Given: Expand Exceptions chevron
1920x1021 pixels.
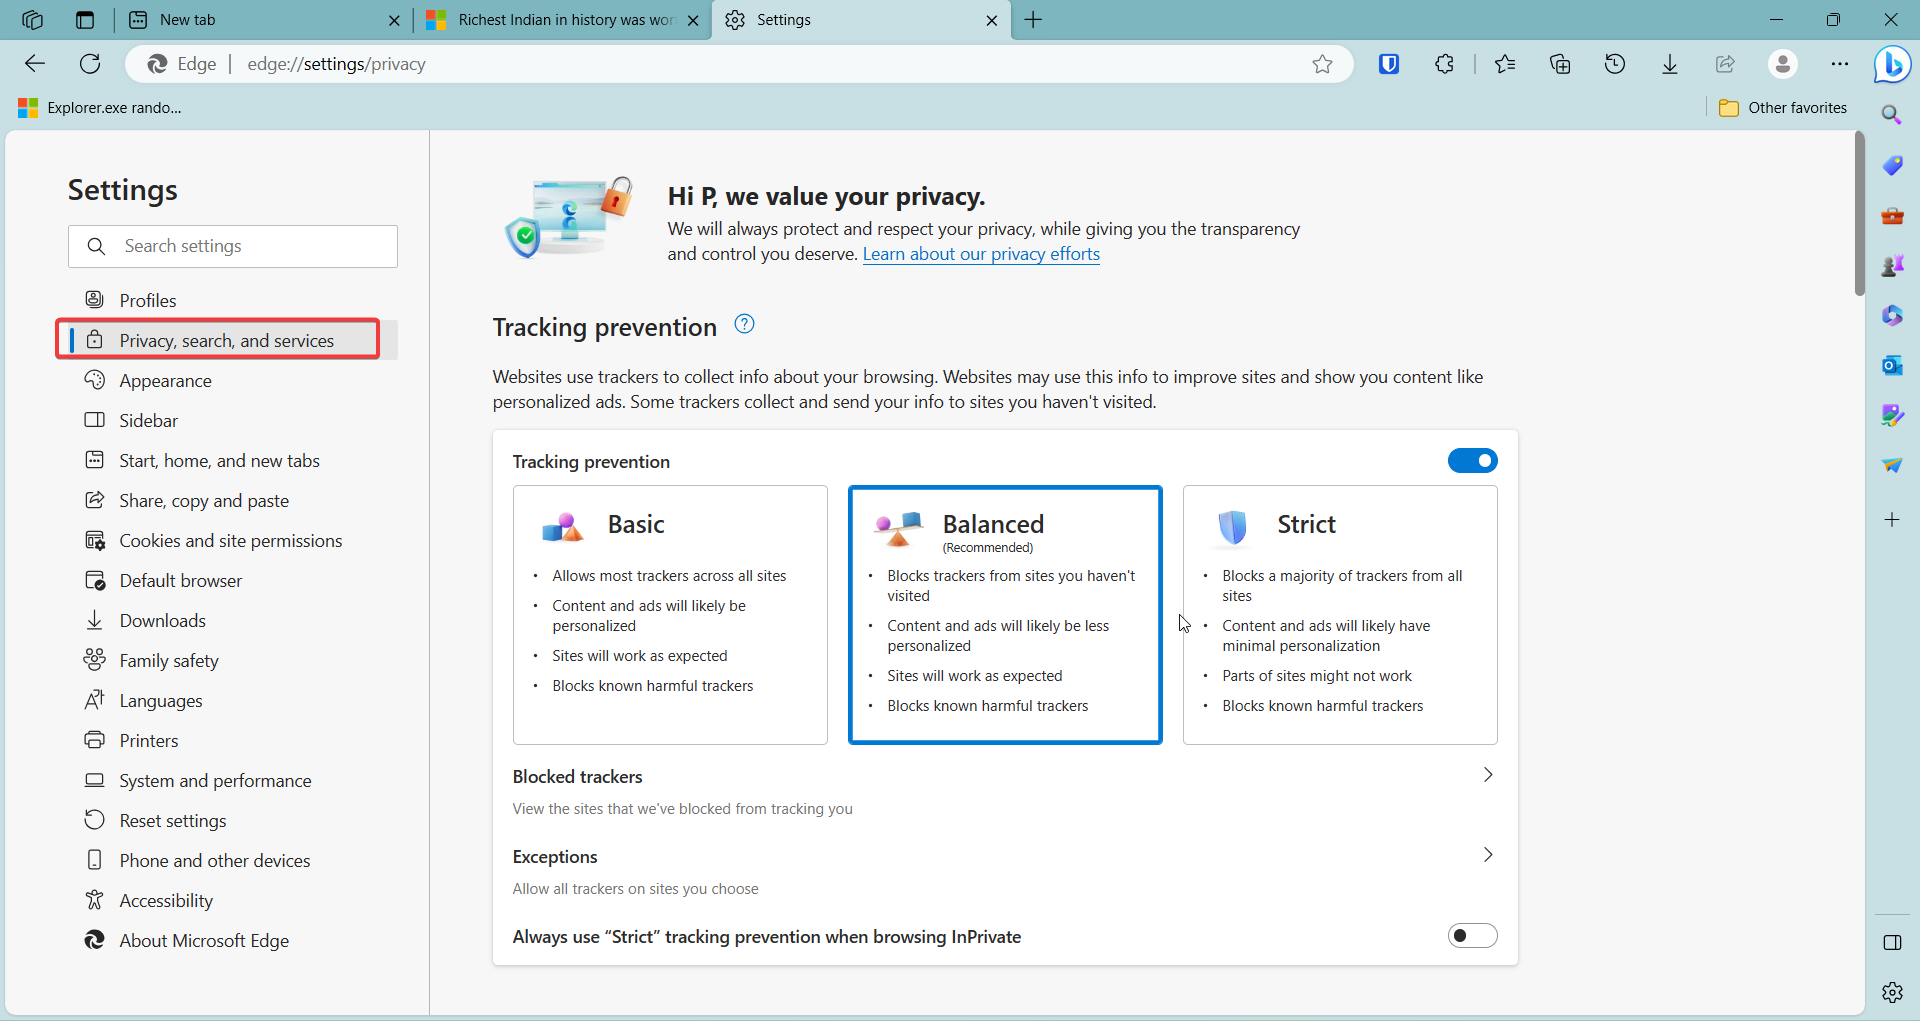Looking at the screenshot, I should point(1488,855).
